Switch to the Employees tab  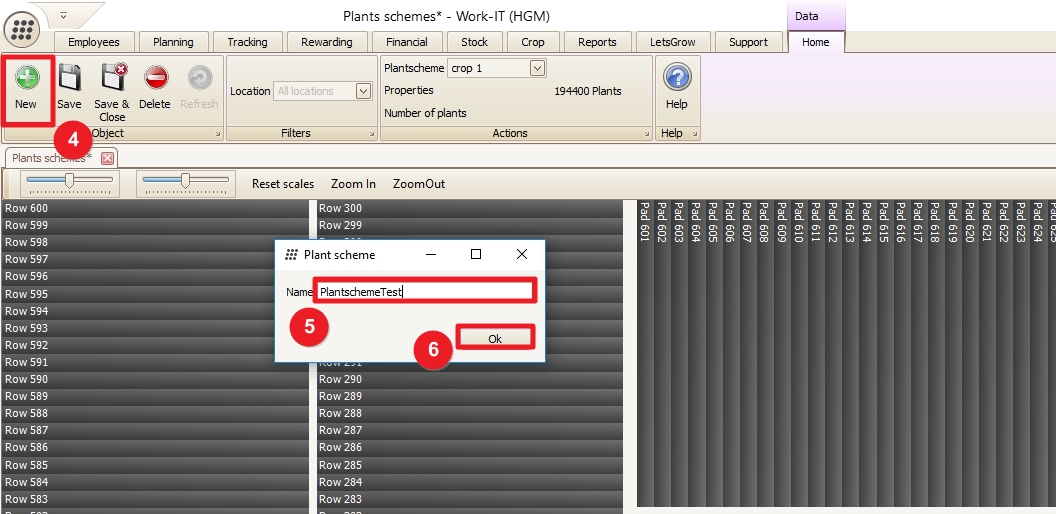point(94,42)
